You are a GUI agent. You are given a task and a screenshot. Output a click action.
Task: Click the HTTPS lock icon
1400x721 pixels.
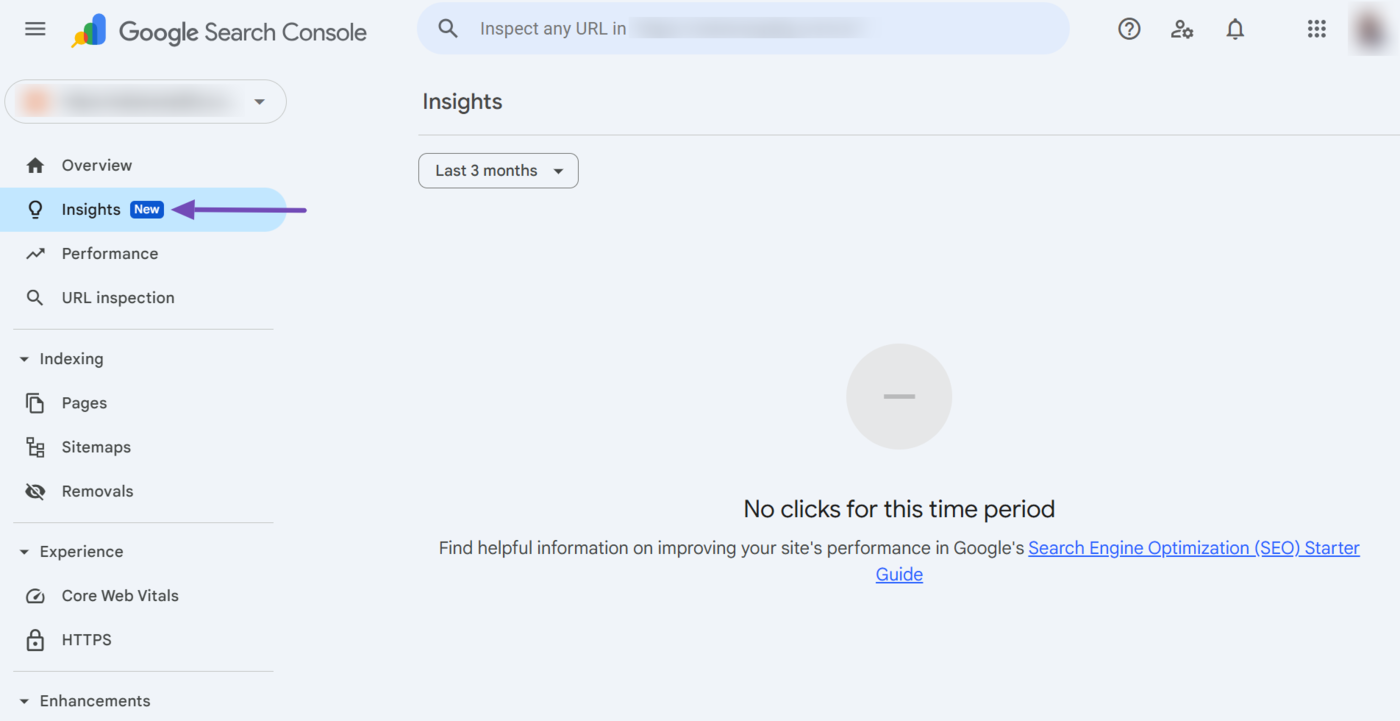point(35,640)
